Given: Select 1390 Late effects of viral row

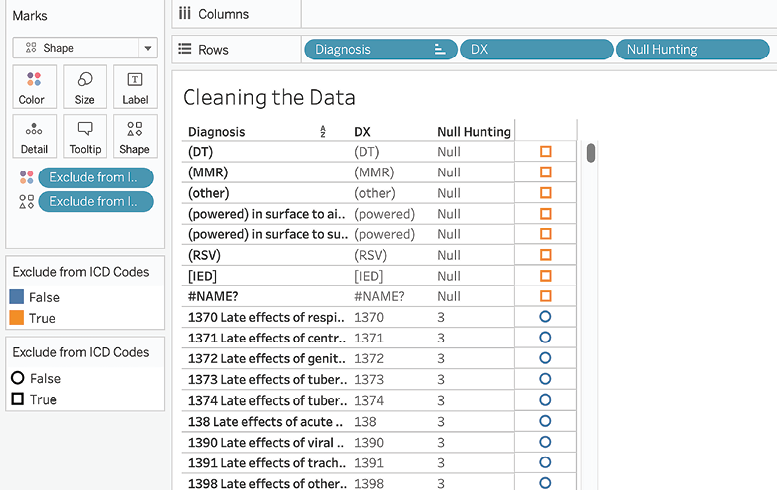Looking at the screenshot, I should 266,442.
